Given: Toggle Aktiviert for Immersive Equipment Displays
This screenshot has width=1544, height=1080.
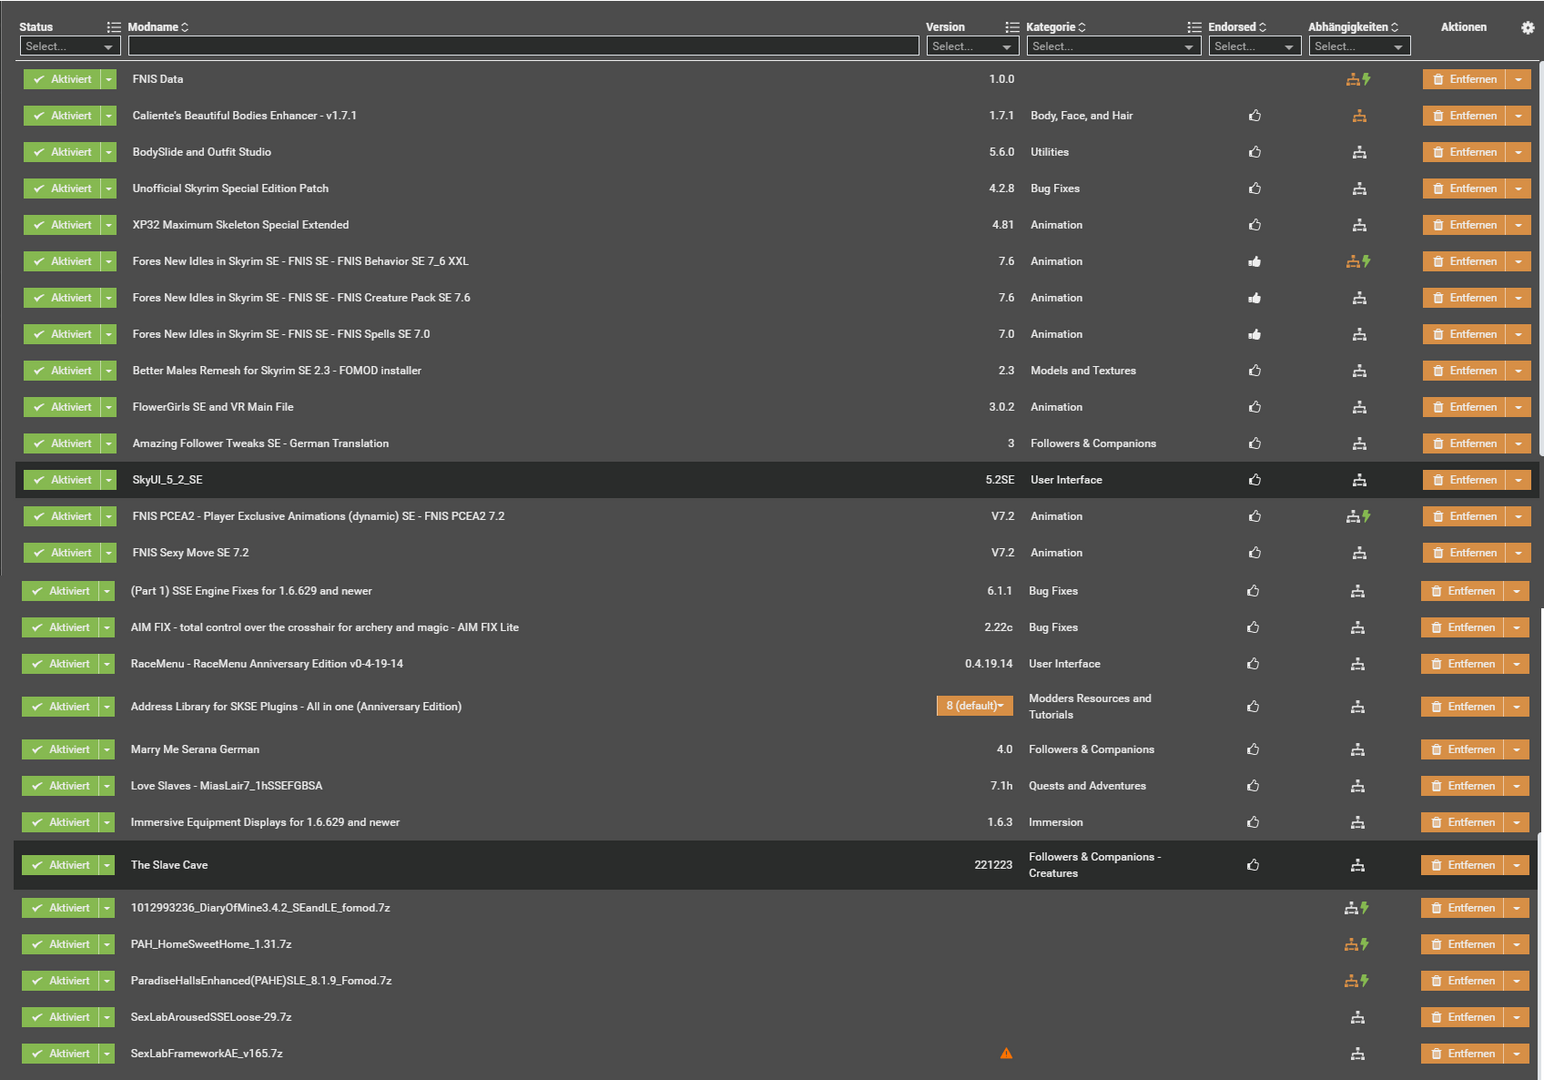Looking at the screenshot, I should pos(60,822).
